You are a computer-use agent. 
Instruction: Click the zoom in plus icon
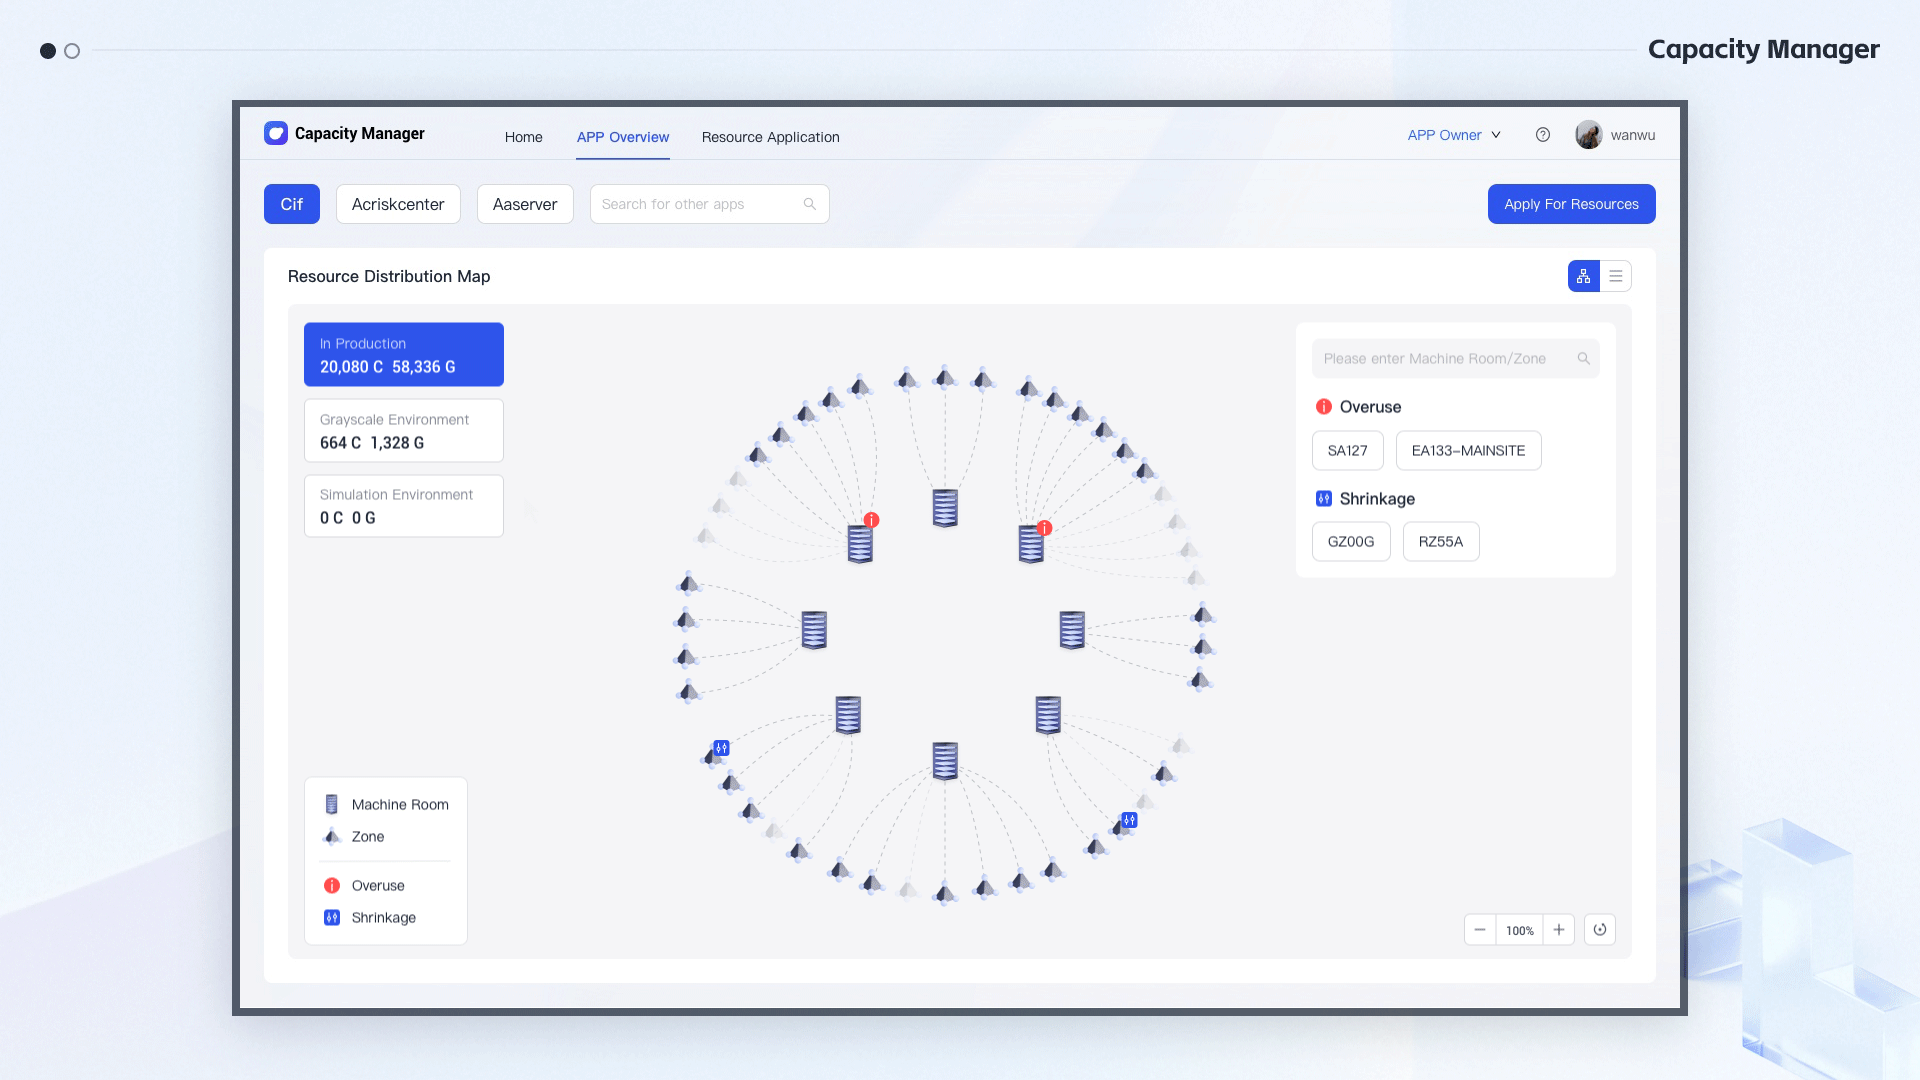pos(1559,930)
